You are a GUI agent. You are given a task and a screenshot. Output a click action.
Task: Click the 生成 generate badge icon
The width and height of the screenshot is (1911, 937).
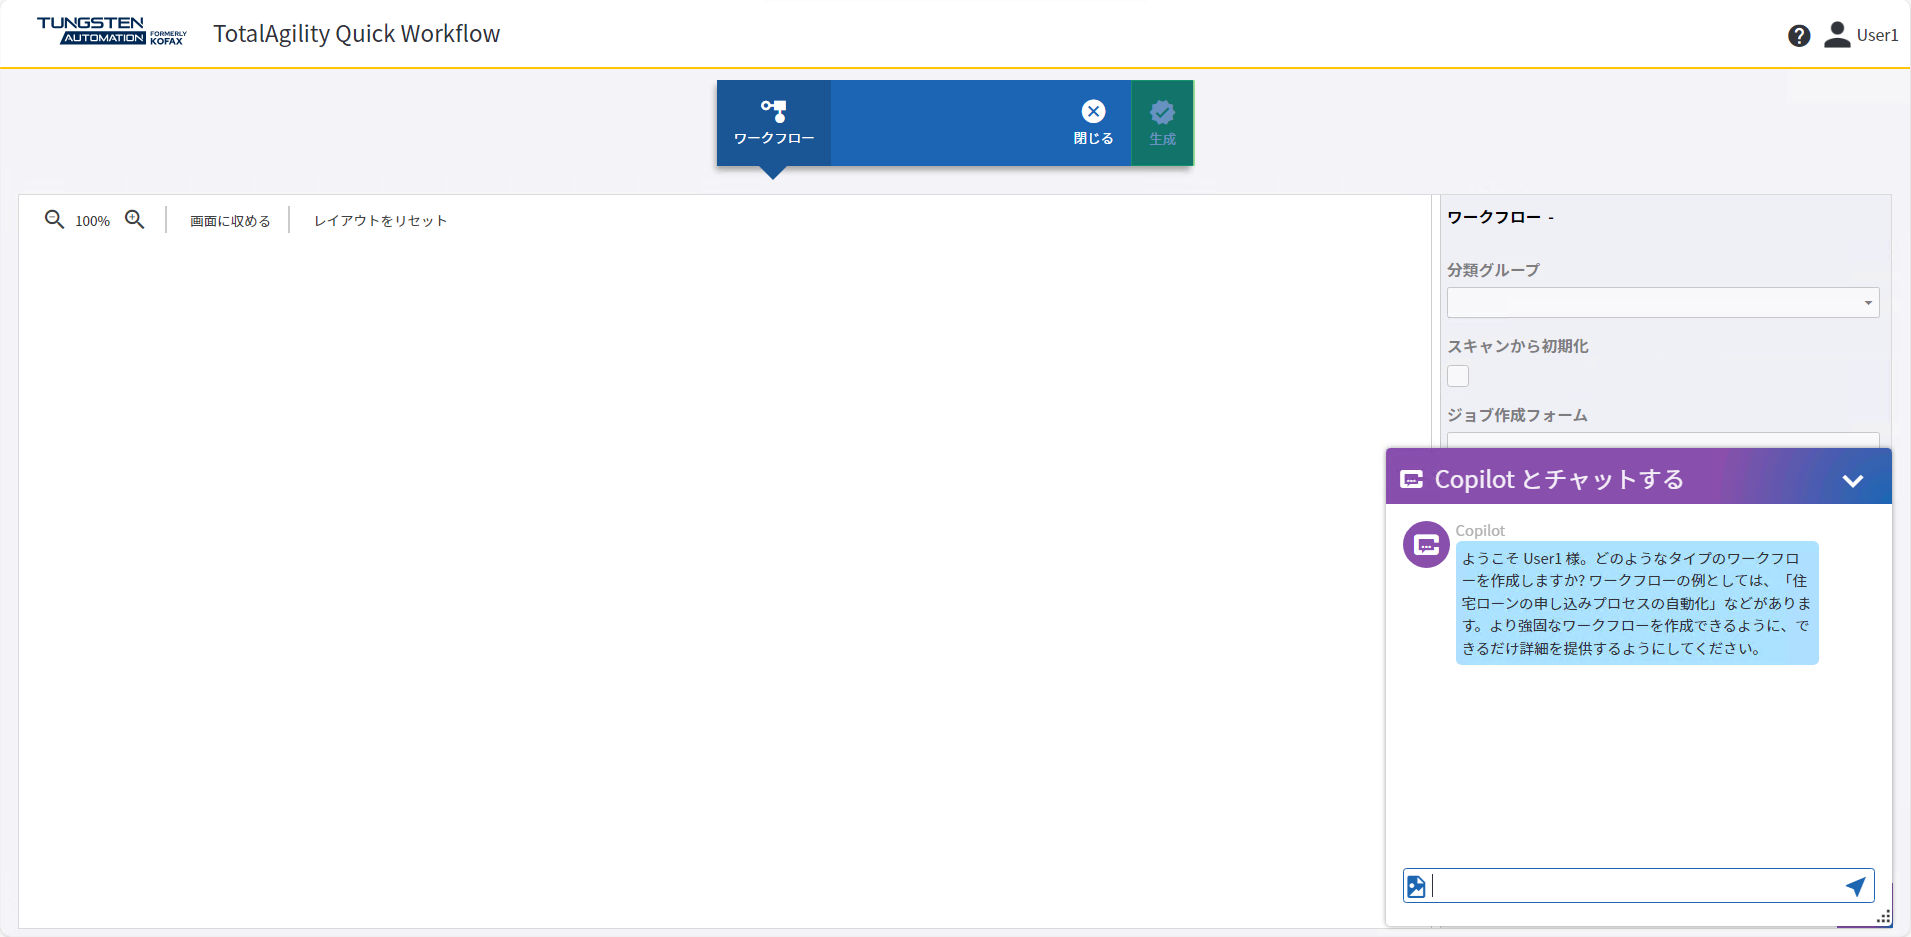coord(1161,111)
